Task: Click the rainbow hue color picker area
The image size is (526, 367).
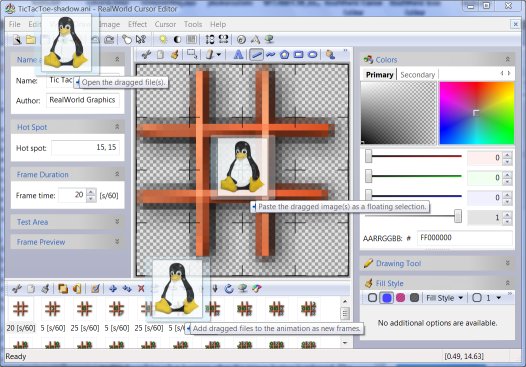Action: point(477,113)
